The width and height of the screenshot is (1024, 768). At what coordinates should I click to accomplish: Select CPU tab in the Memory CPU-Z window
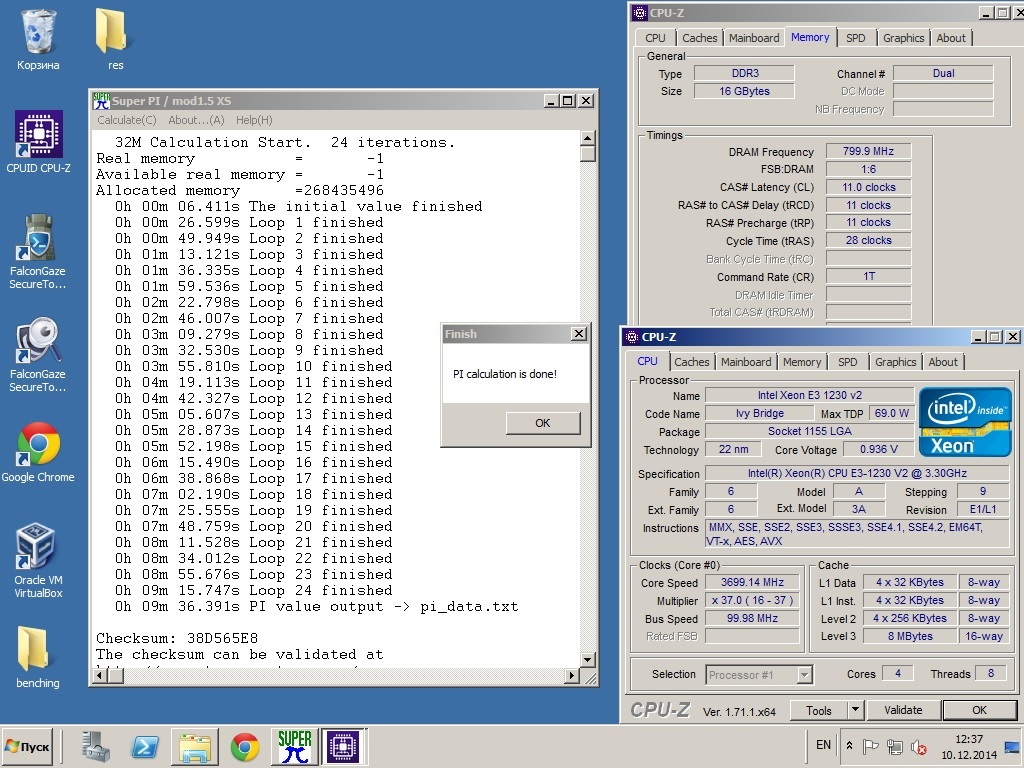click(x=655, y=38)
